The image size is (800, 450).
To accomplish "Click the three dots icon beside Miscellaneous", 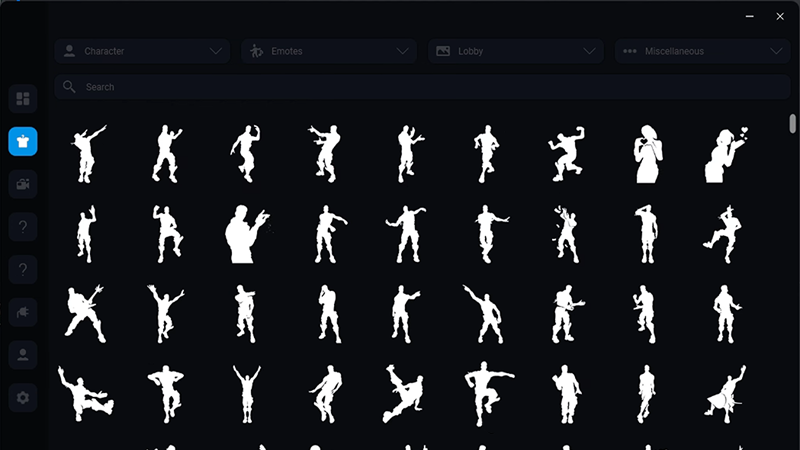I will pos(630,51).
